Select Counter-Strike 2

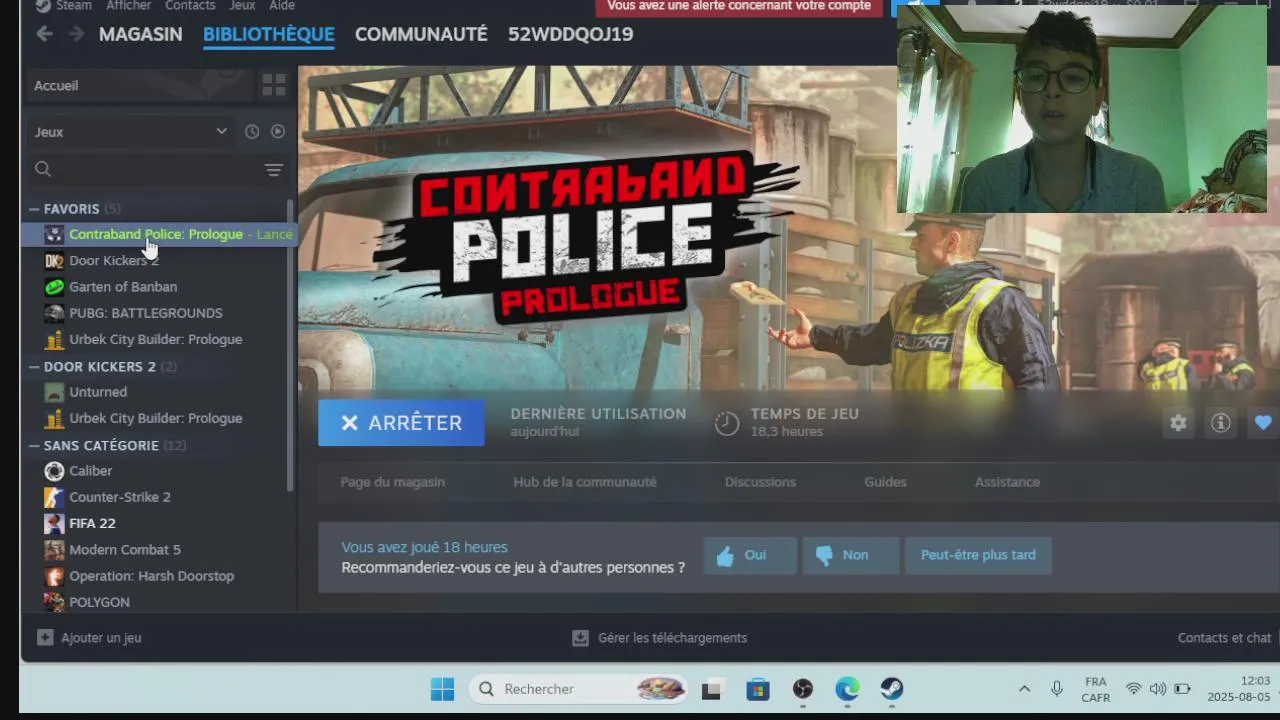coord(120,497)
